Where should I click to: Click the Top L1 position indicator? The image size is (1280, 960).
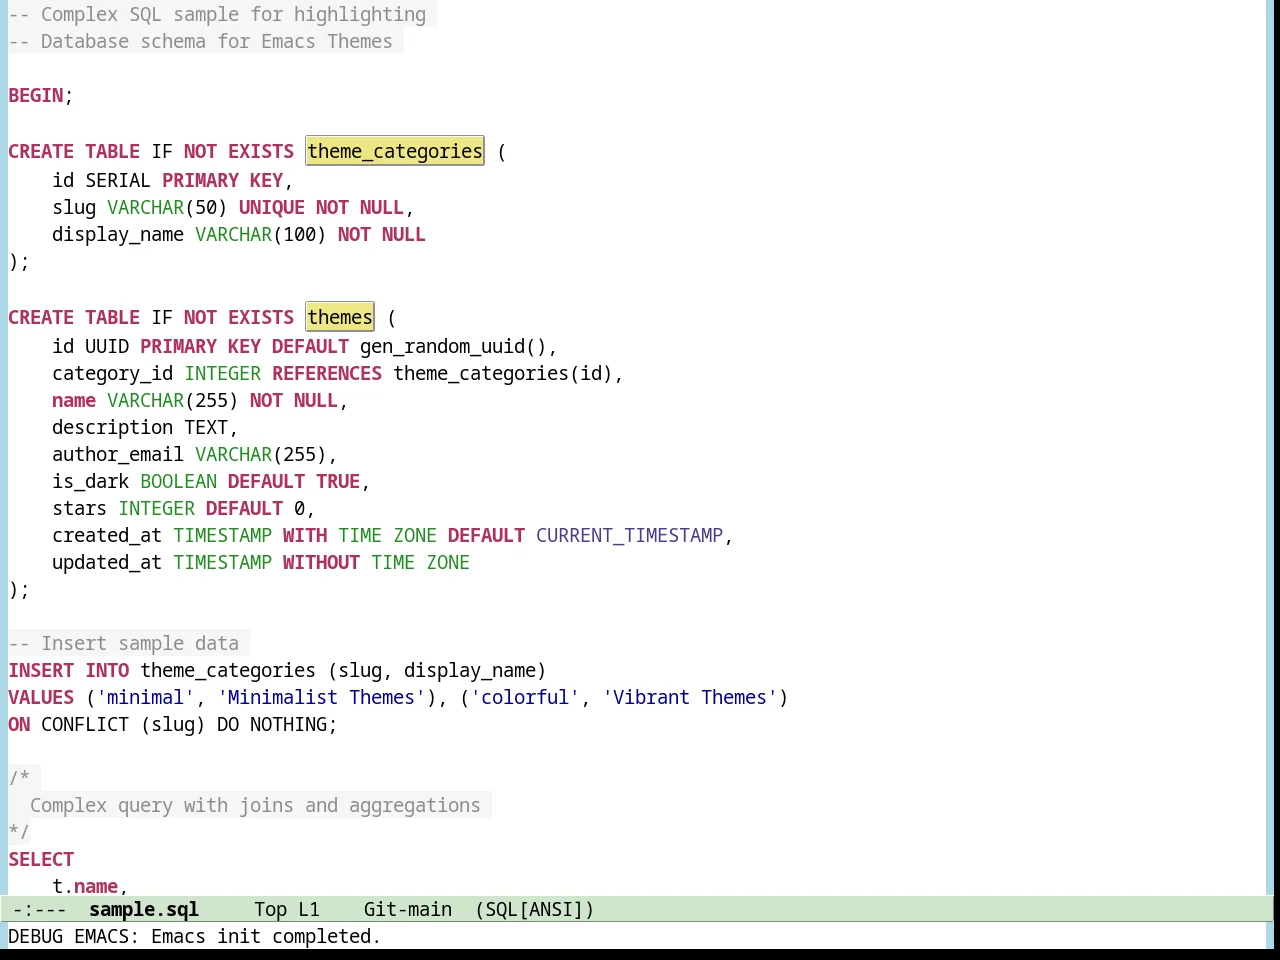tap(287, 909)
